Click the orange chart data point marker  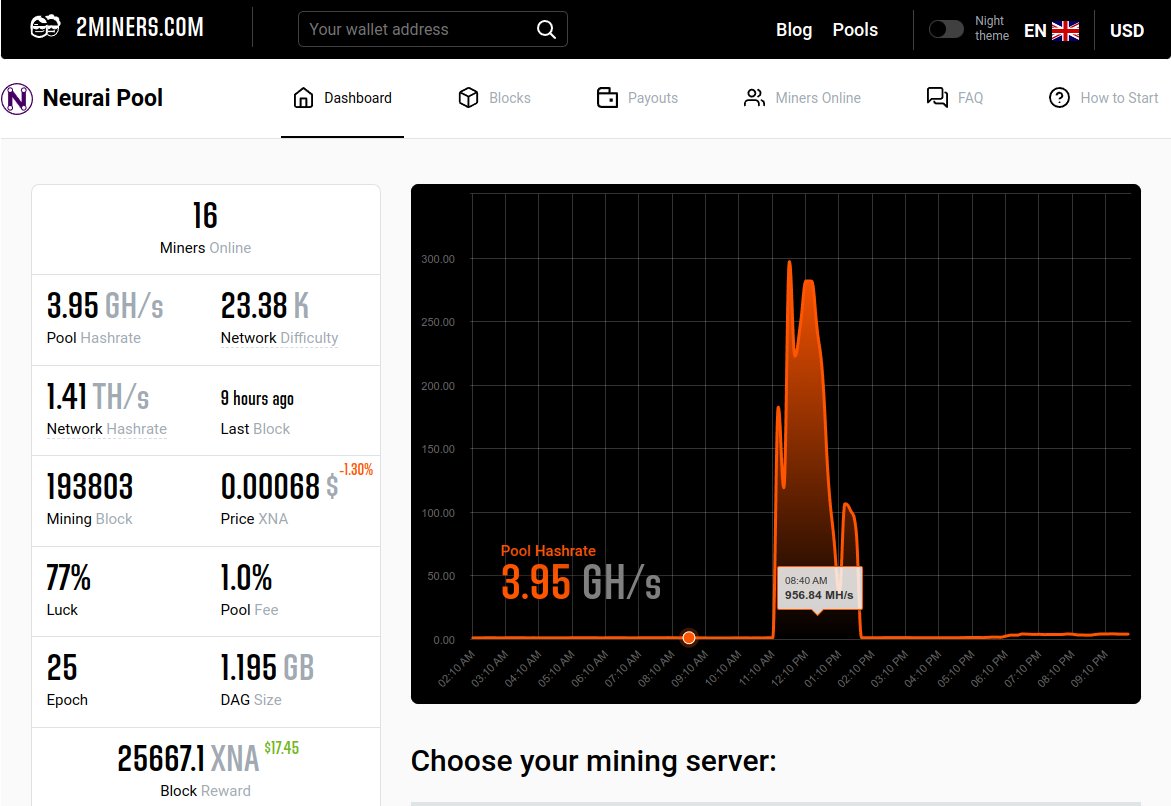689,637
